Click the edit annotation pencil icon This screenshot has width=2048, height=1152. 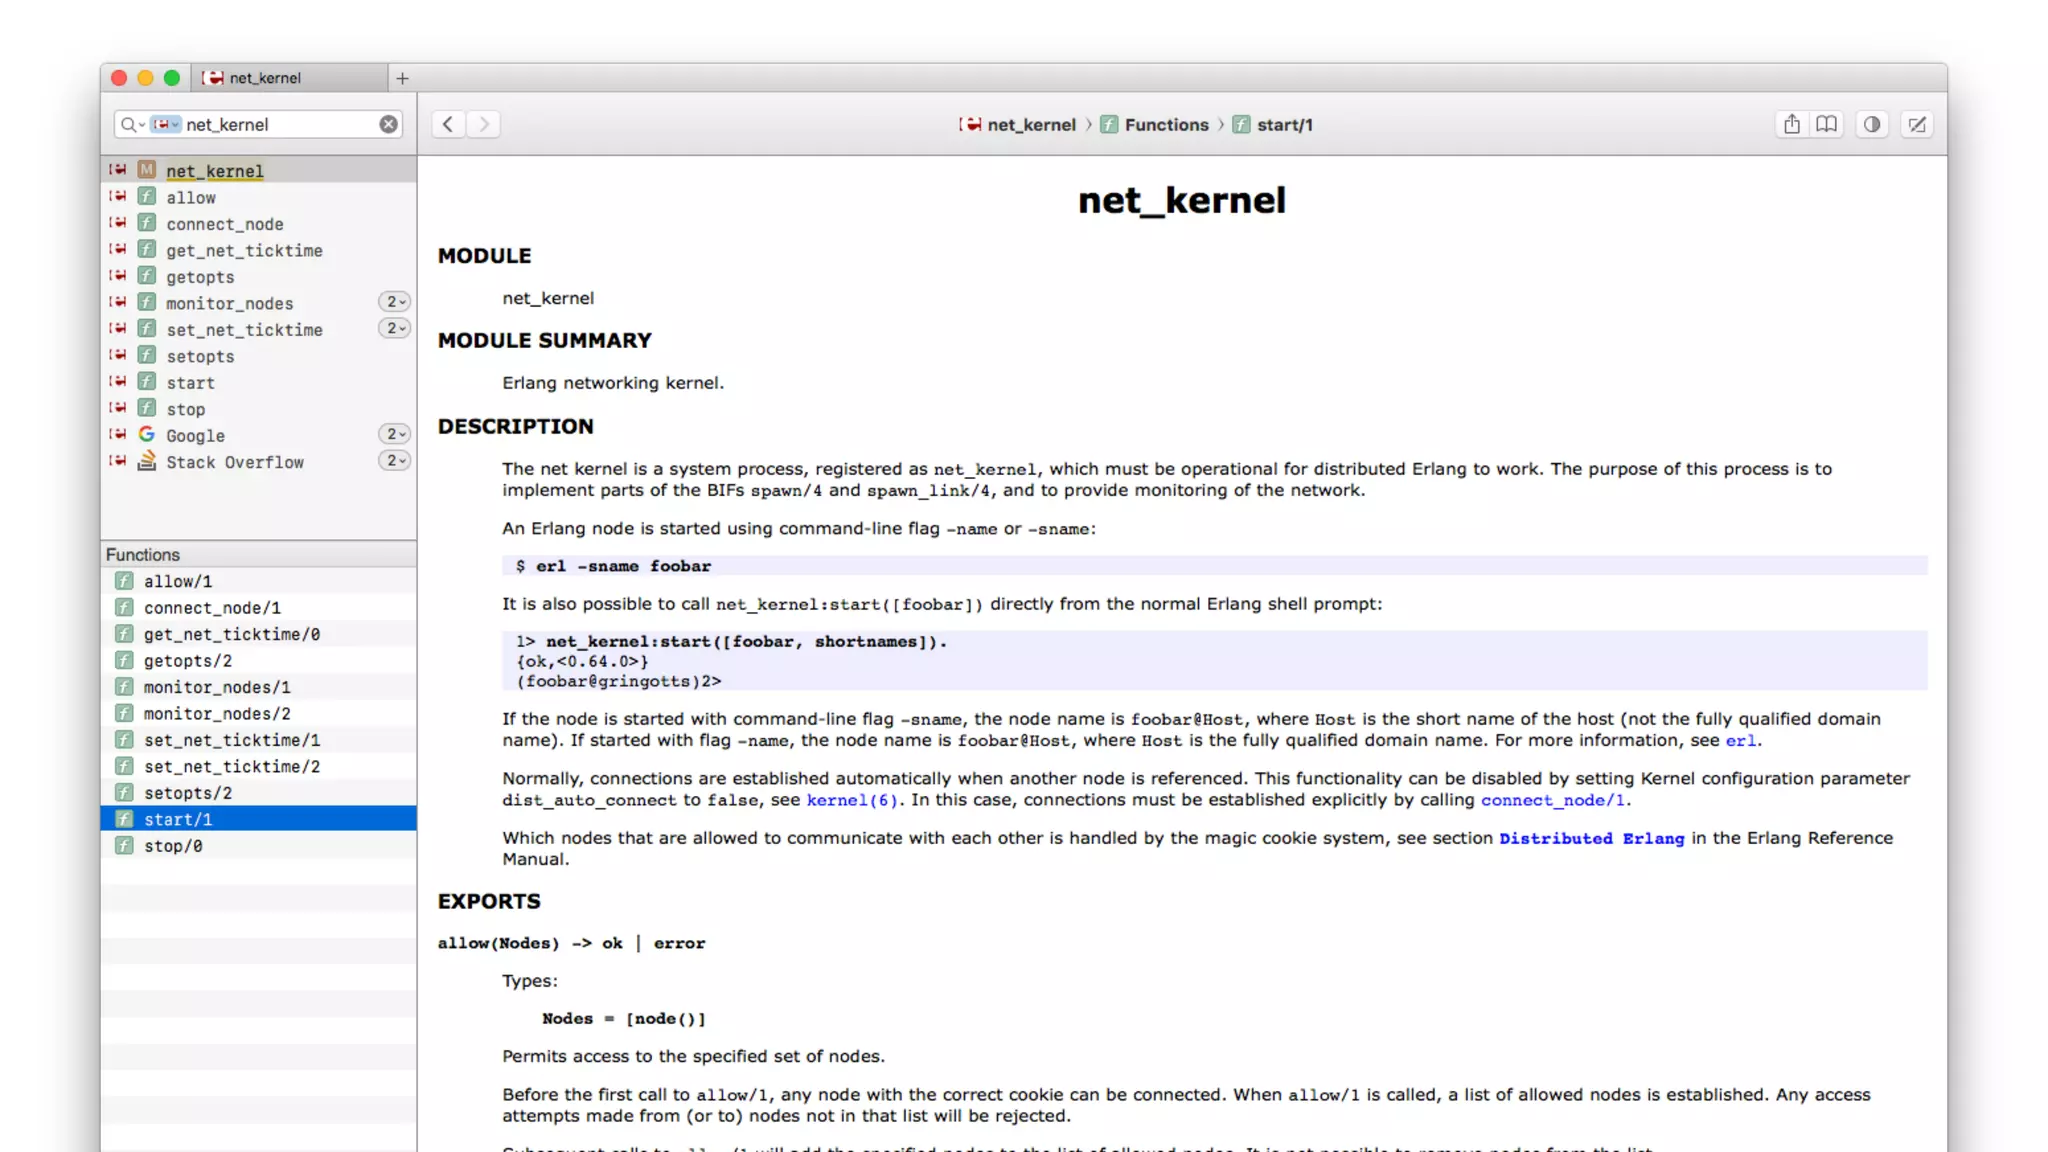[1916, 124]
